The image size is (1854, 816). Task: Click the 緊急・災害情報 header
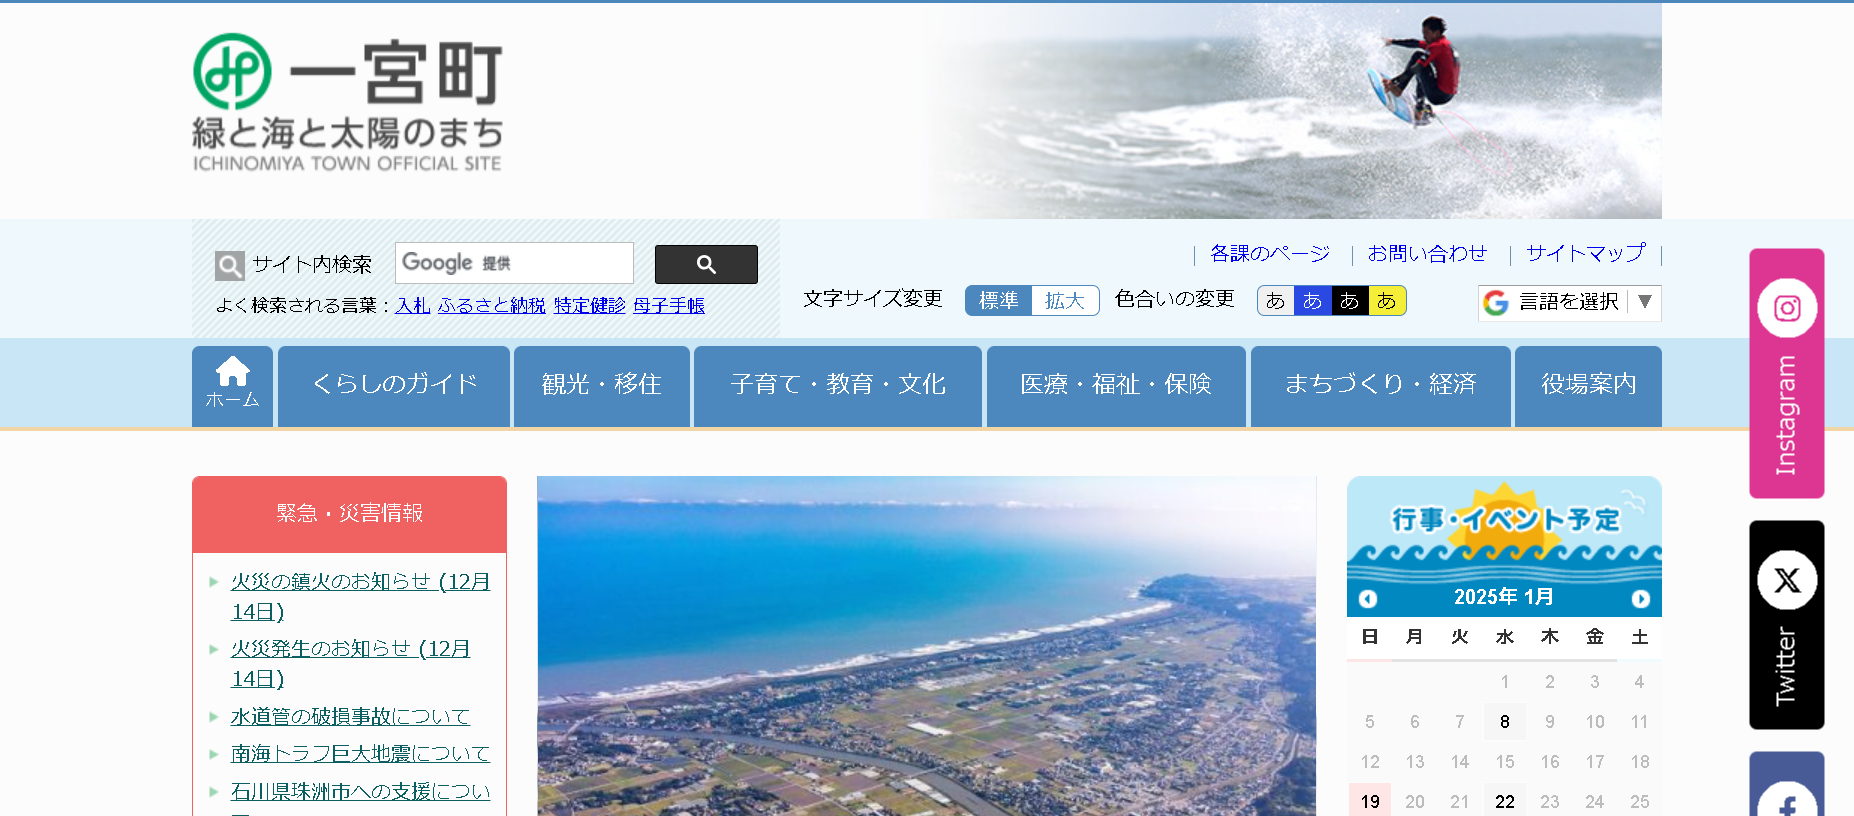click(349, 513)
